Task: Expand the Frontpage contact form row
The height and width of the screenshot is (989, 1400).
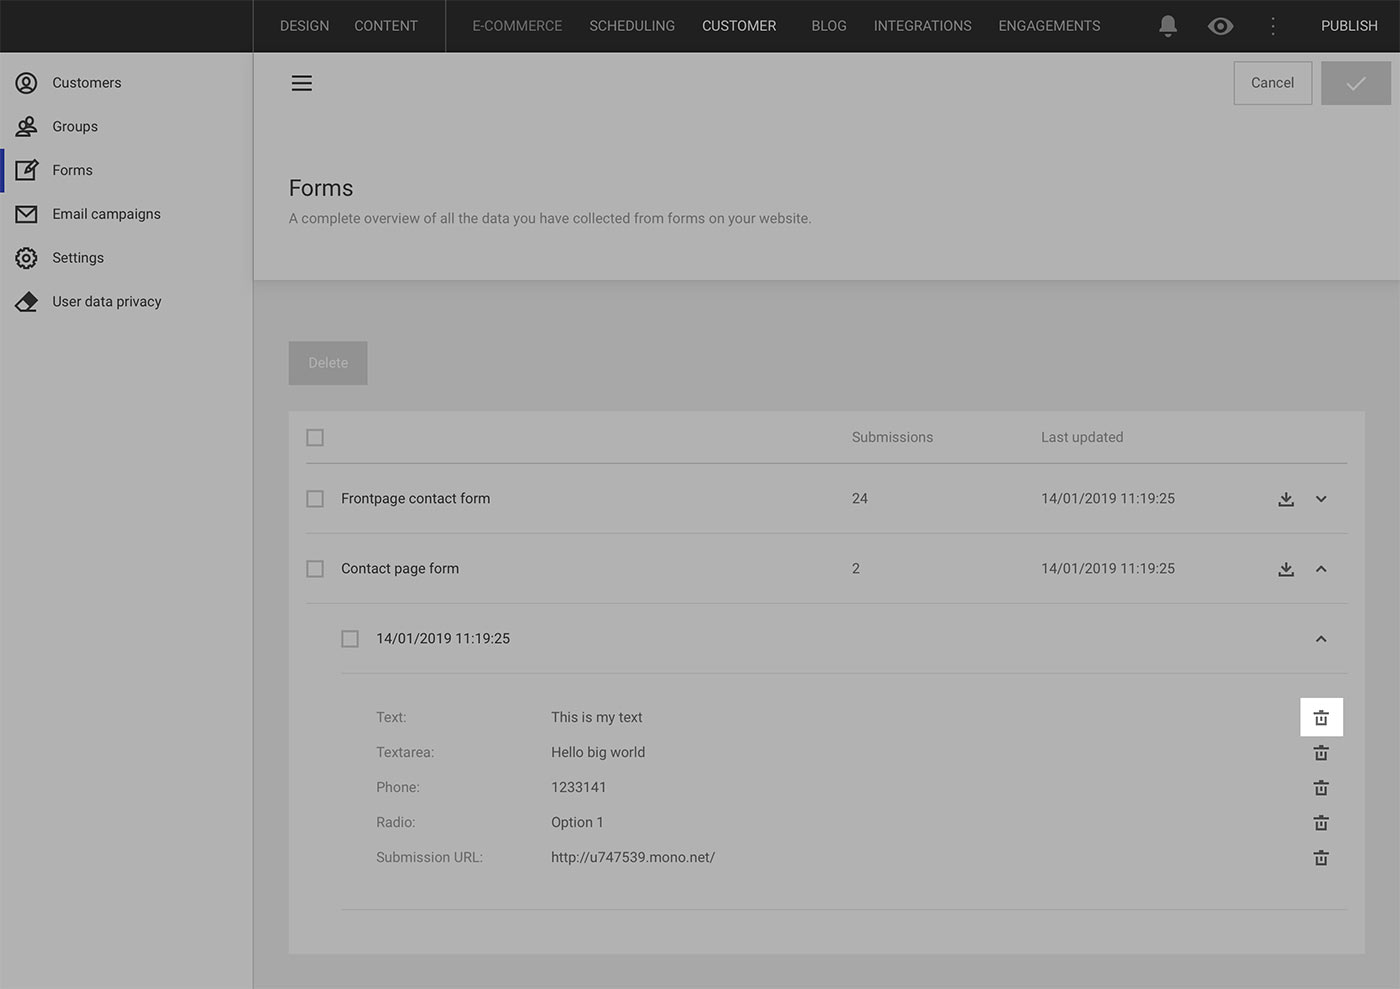Action: click(x=1321, y=498)
